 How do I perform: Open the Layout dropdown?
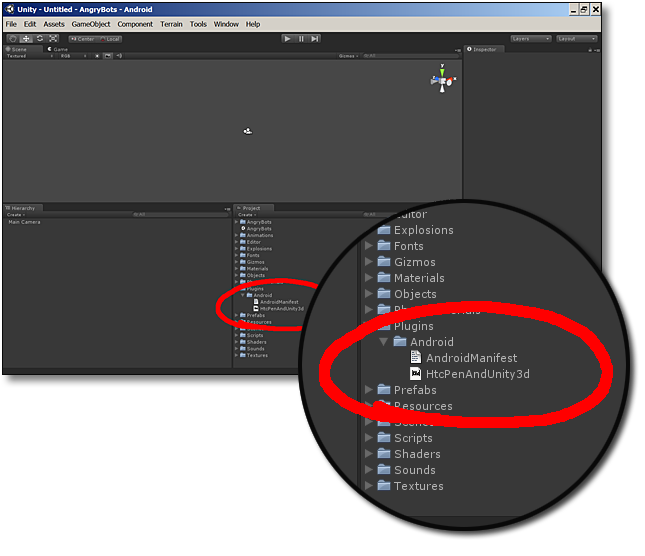tap(576, 39)
